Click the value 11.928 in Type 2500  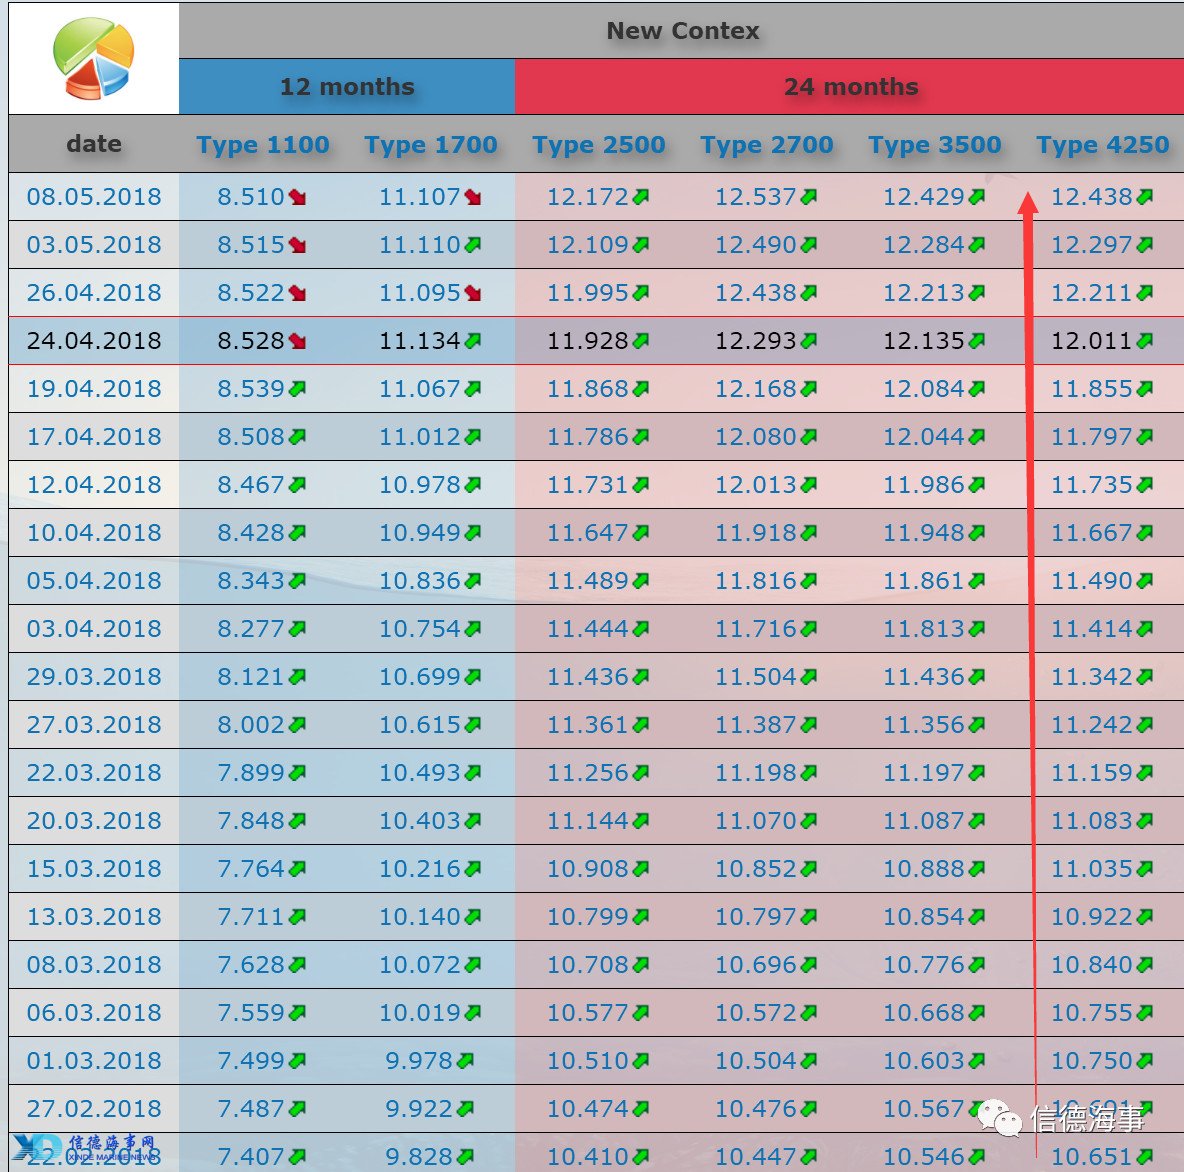click(587, 341)
